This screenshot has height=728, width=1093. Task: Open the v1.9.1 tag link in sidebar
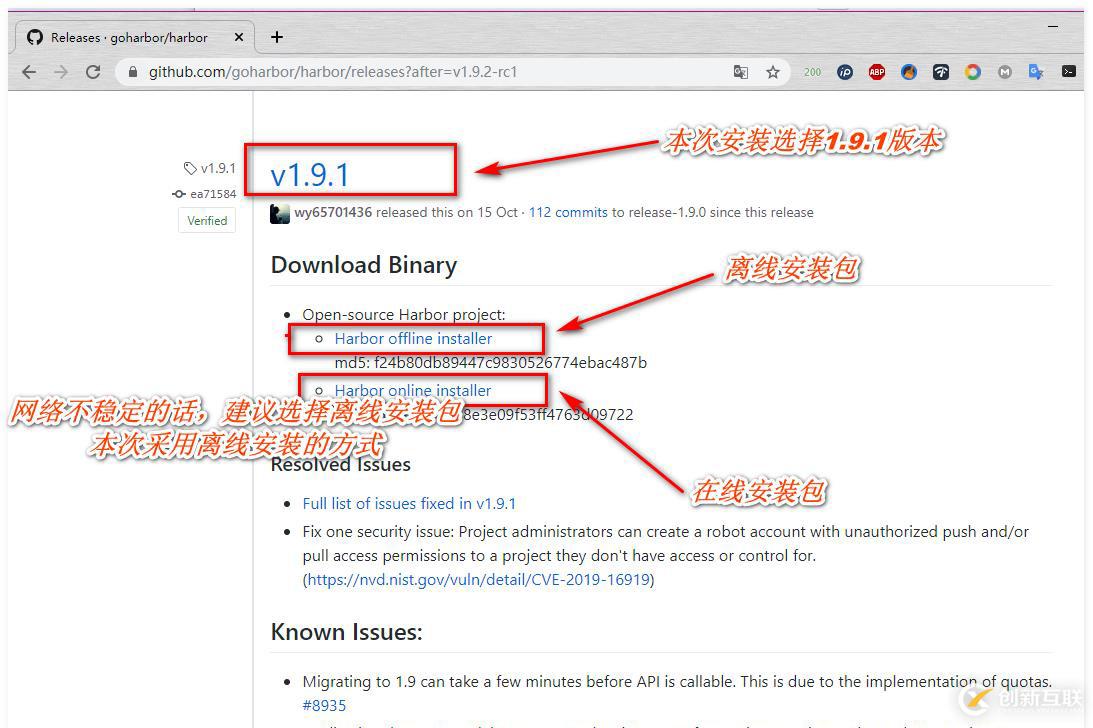pyautogui.click(x=210, y=168)
